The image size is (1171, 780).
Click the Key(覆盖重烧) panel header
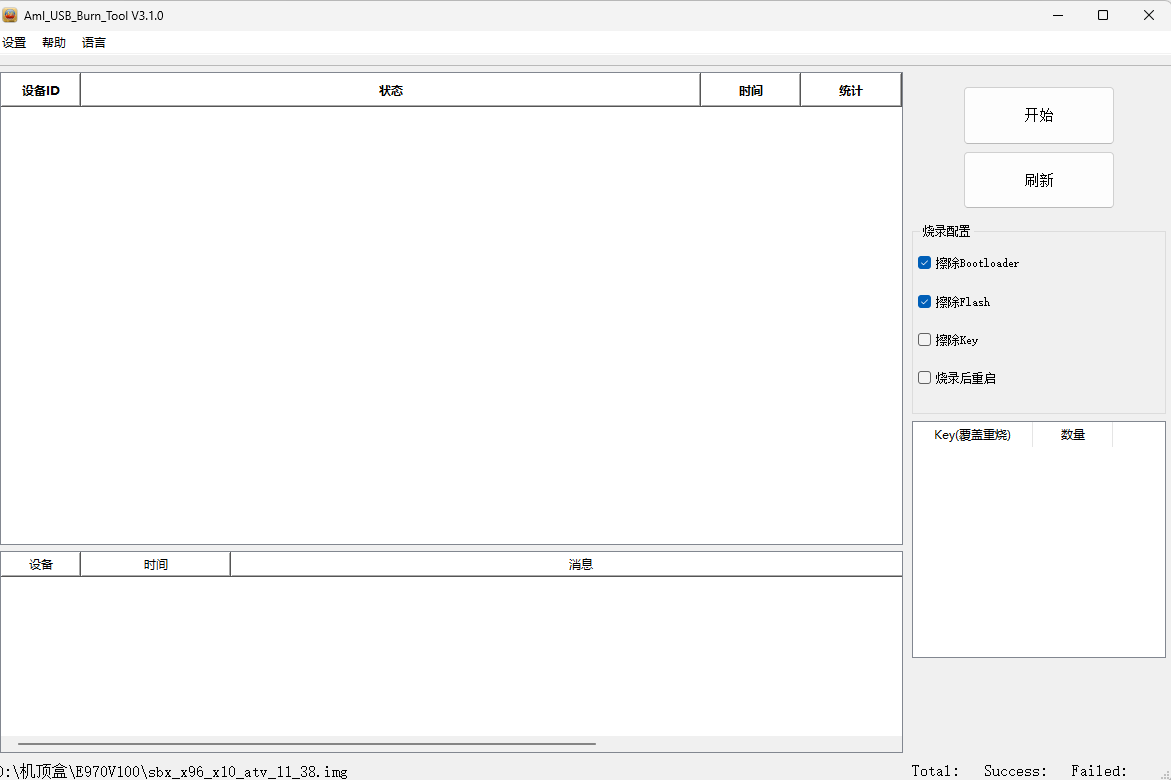972,434
